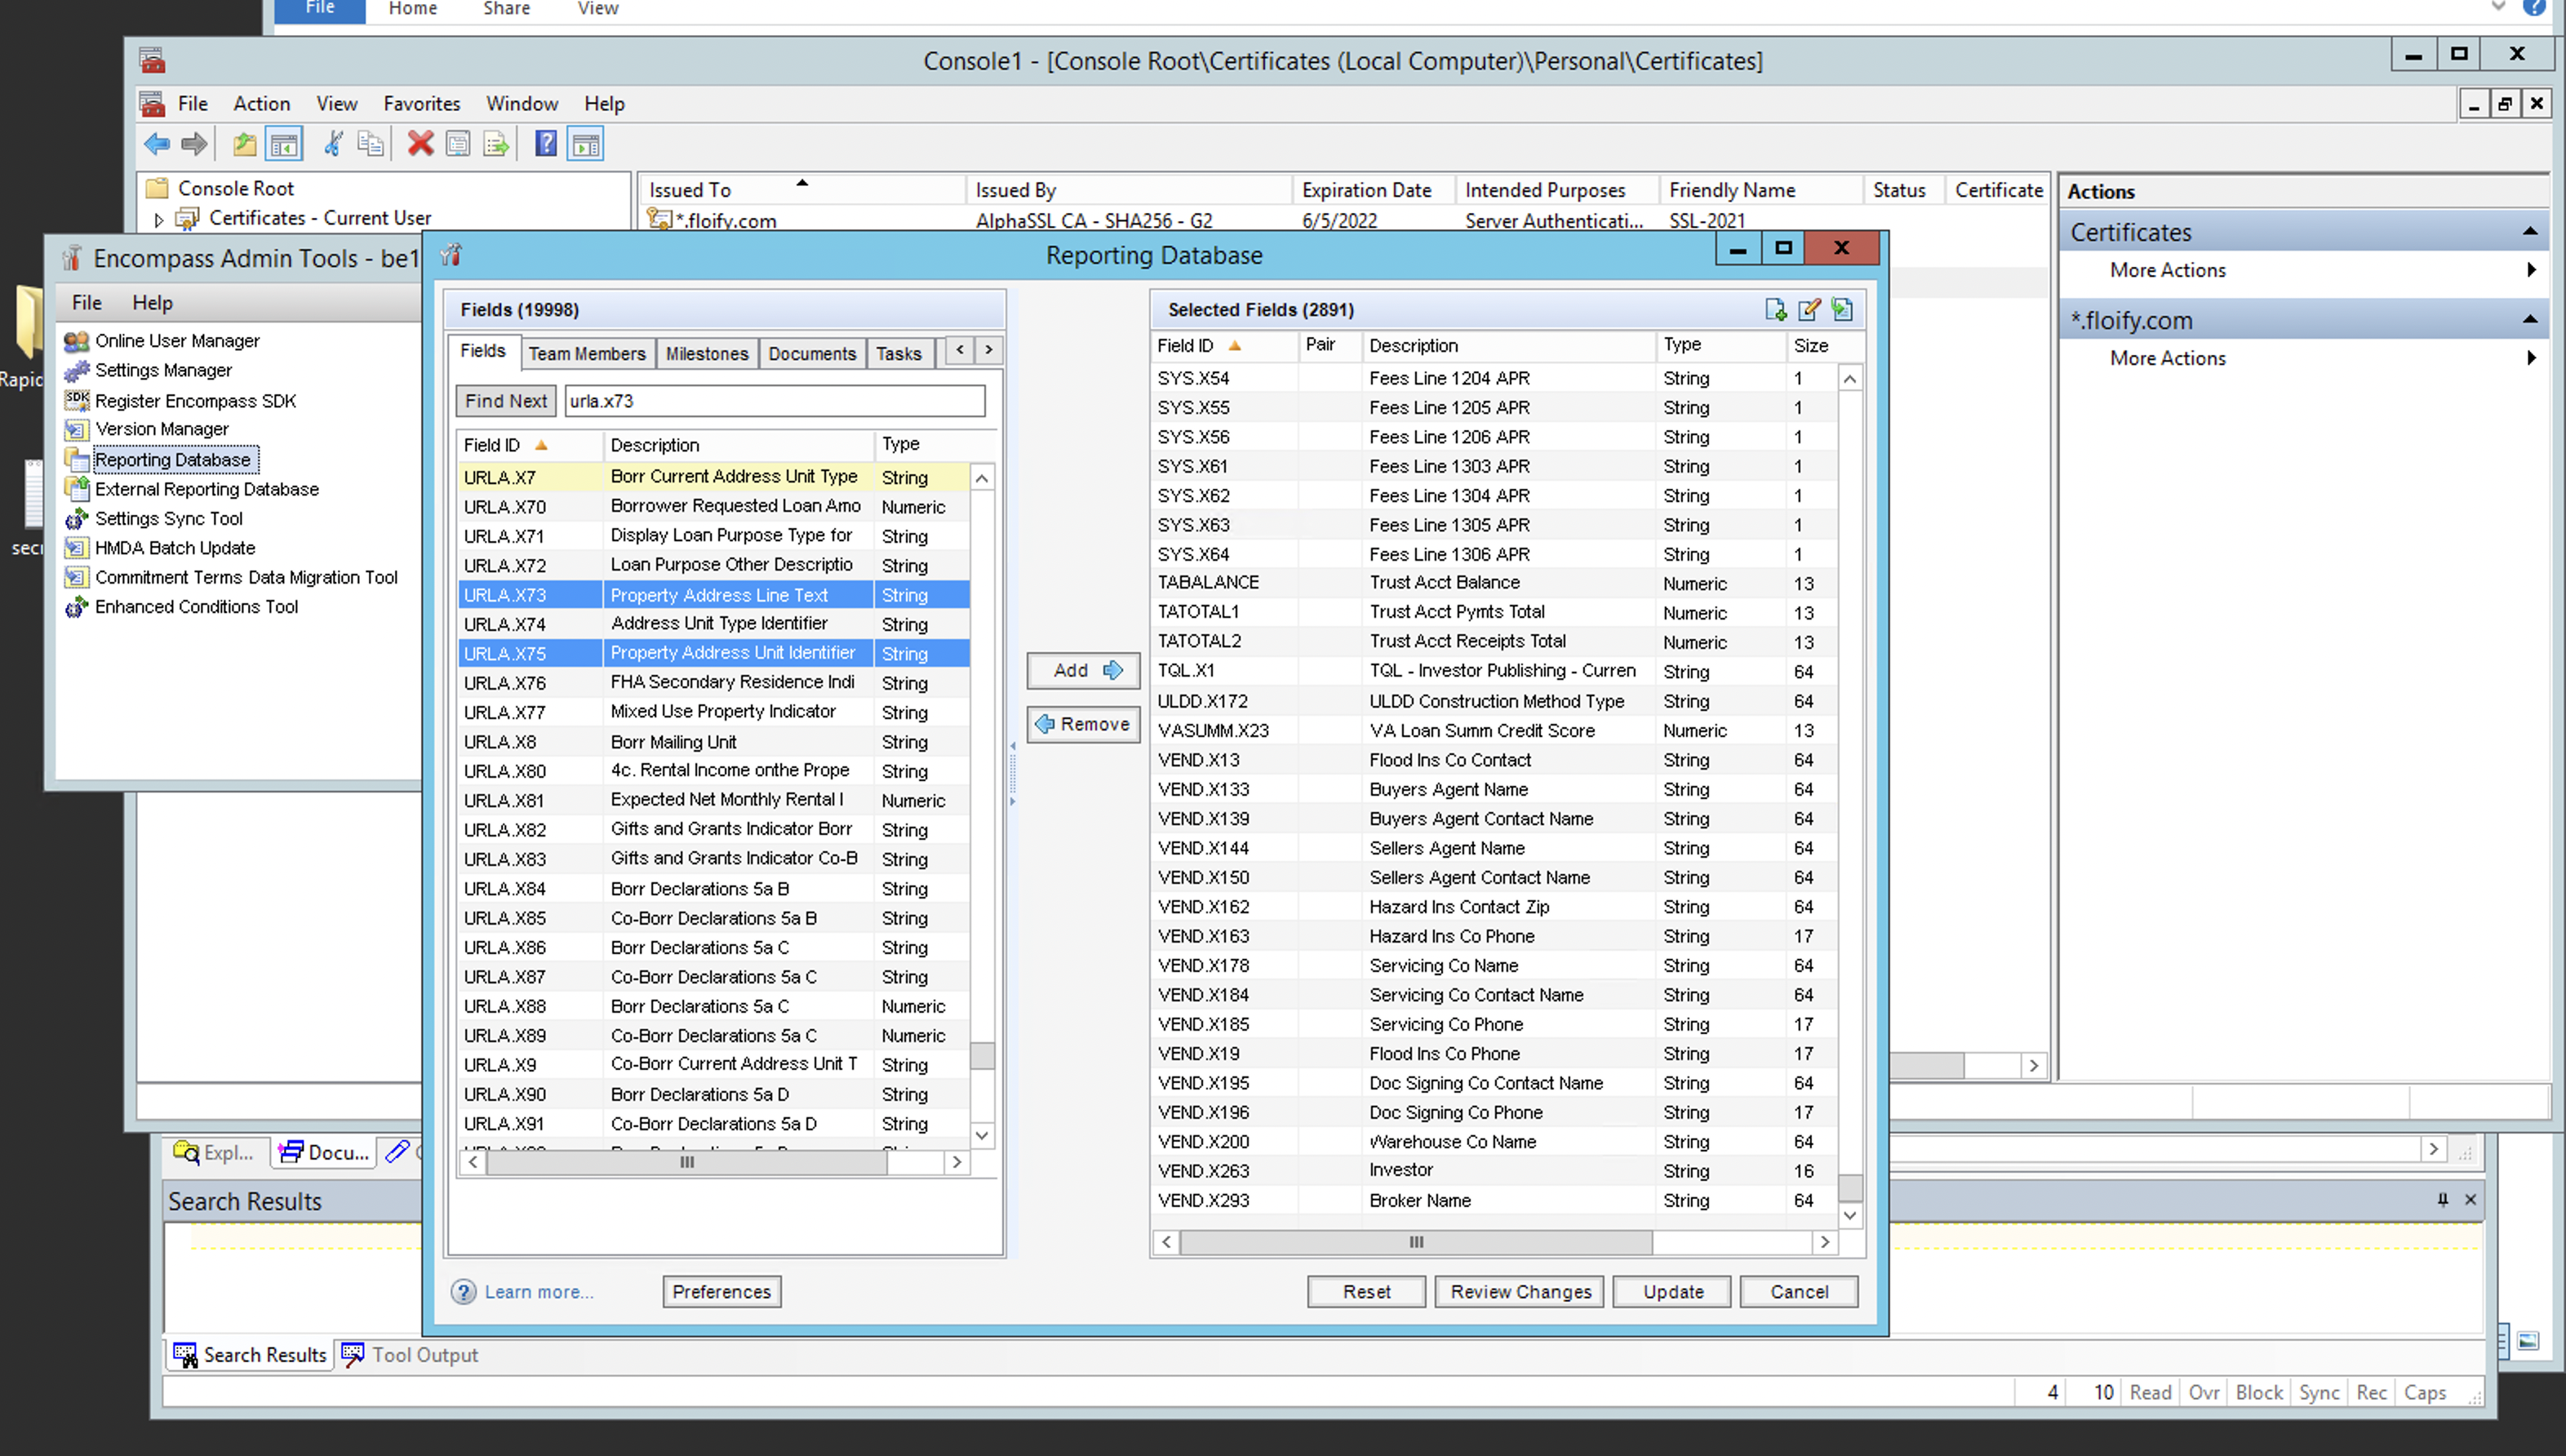Sort Selected Fields by Field ID header
This screenshot has width=2566, height=1456.
click(1223, 346)
